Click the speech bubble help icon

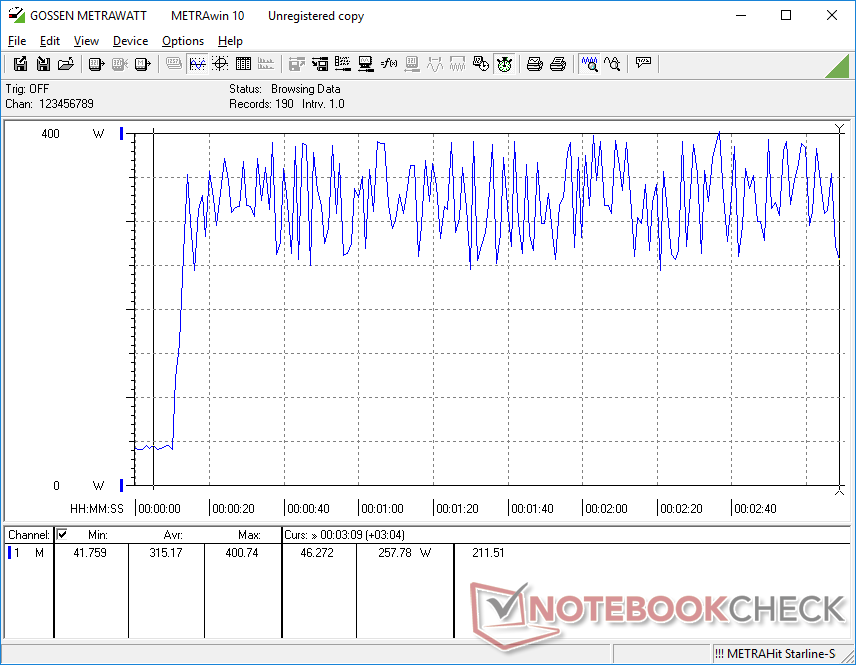click(x=643, y=64)
